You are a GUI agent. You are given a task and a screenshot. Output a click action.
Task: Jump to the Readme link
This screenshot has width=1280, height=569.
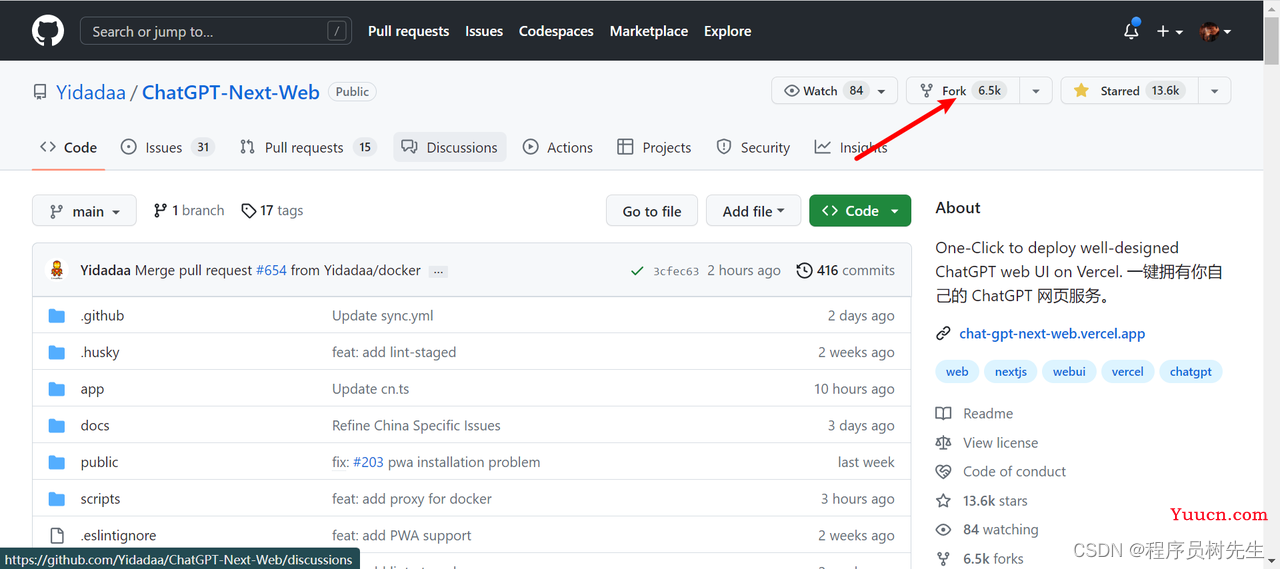pos(975,413)
